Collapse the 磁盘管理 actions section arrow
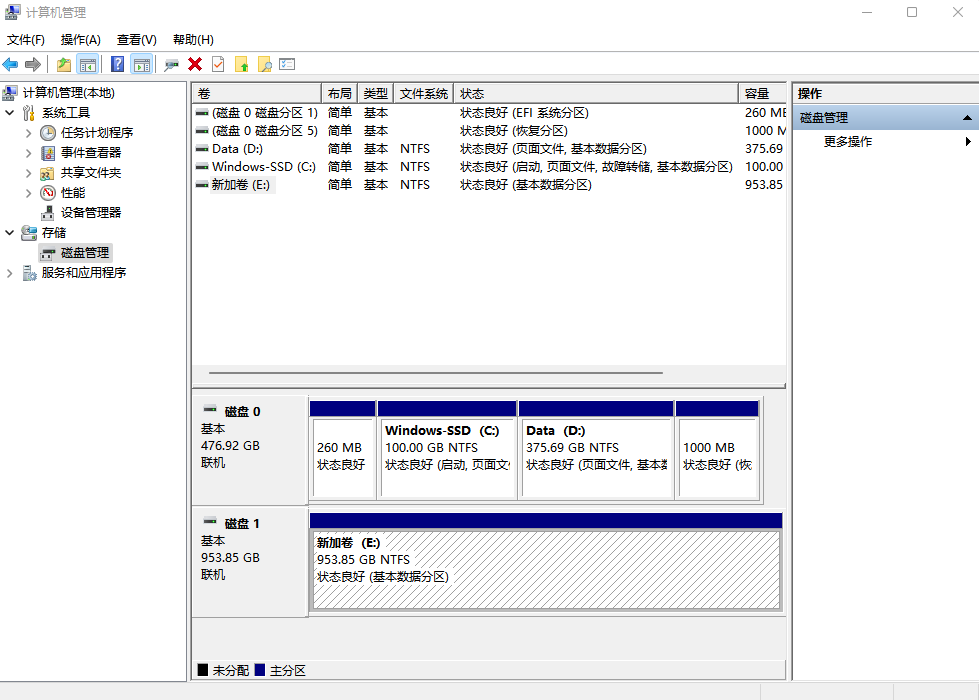 (x=967, y=118)
